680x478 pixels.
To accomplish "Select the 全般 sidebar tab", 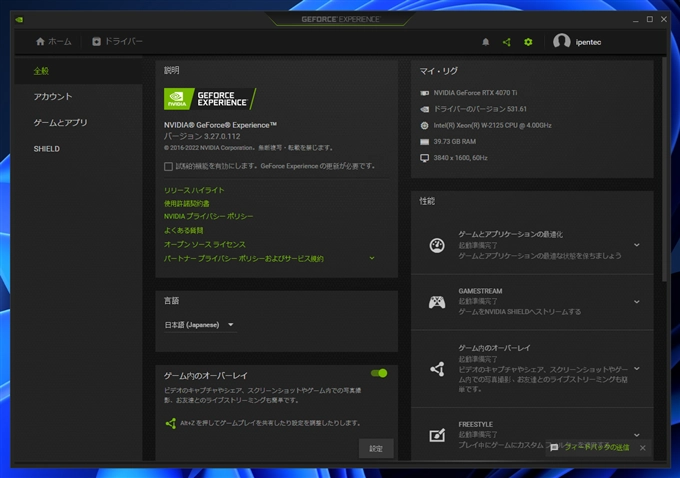I will click(78, 71).
